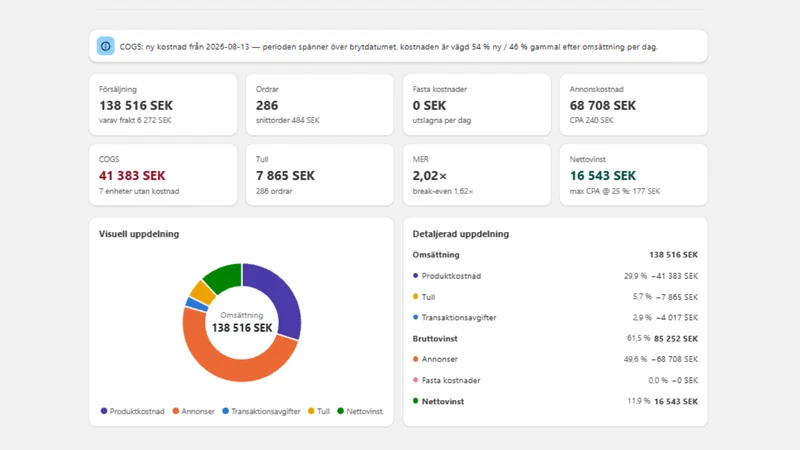The image size is (800, 450).
Task: Open the Ordrar 286 card
Action: point(319,105)
